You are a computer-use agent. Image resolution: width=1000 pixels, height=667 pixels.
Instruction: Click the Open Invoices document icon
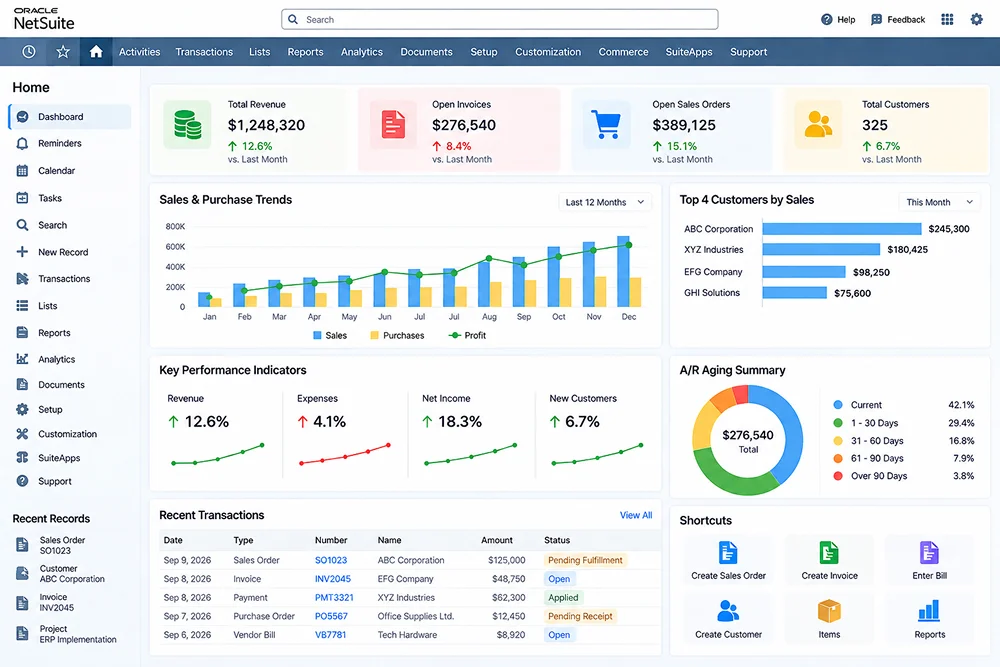(x=393, y=125)
